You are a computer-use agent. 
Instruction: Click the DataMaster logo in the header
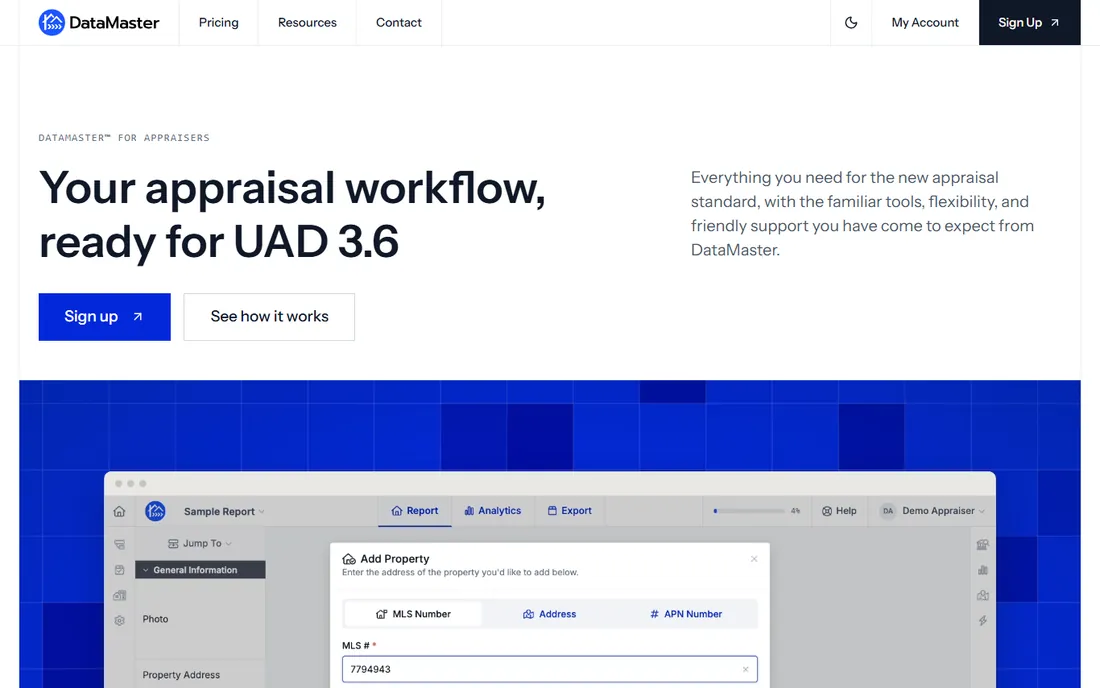pyautogui.click(x=99, y=22)
